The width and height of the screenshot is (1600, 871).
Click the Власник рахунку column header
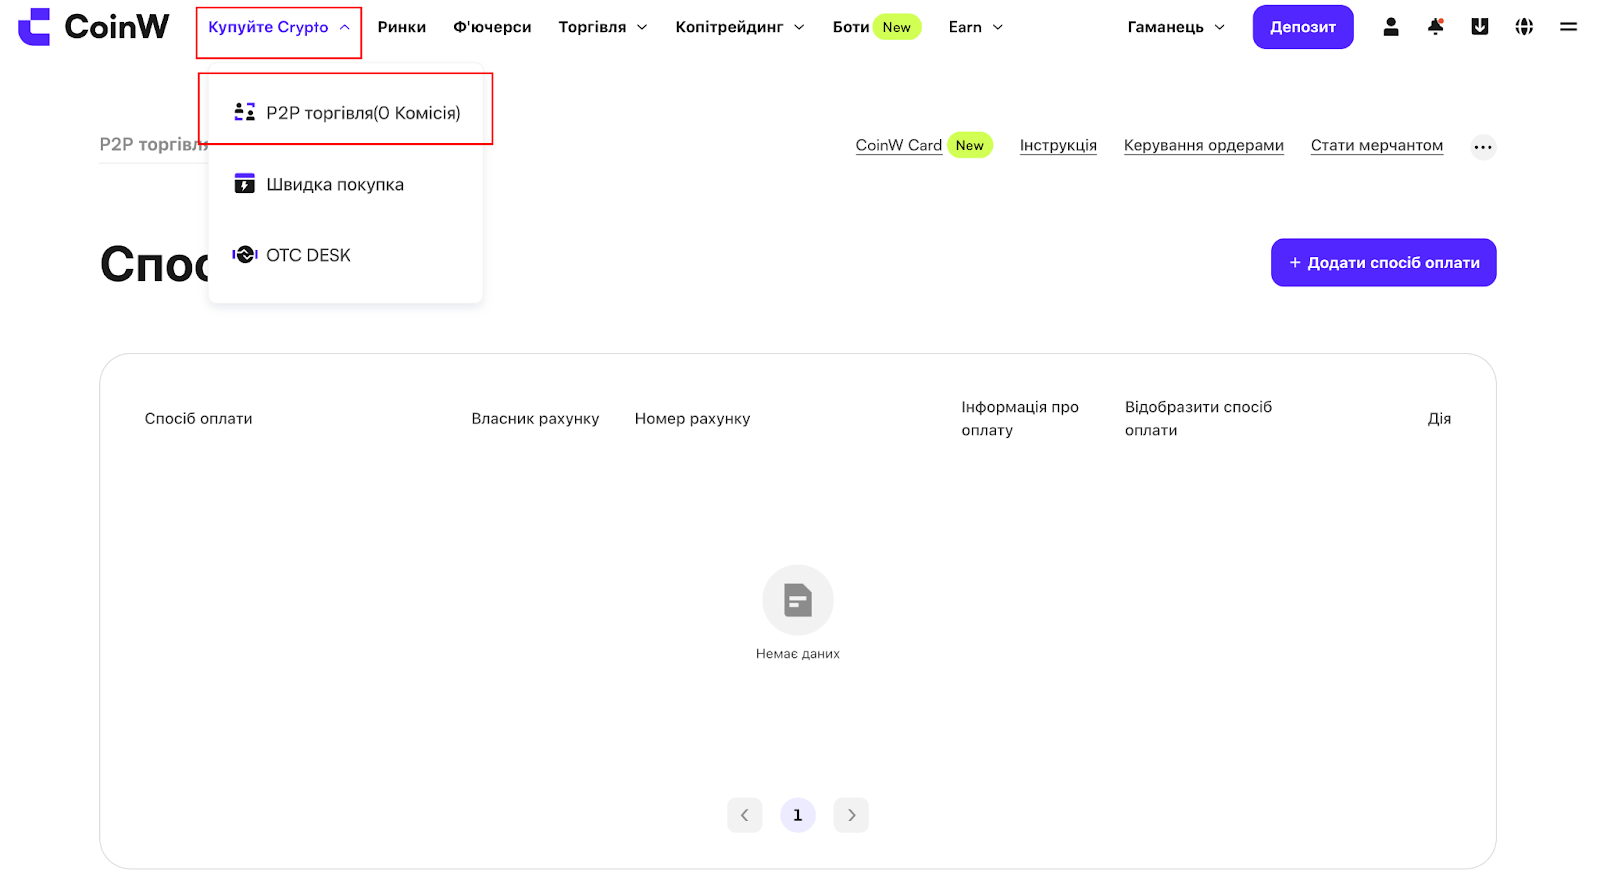pos(535,418)
